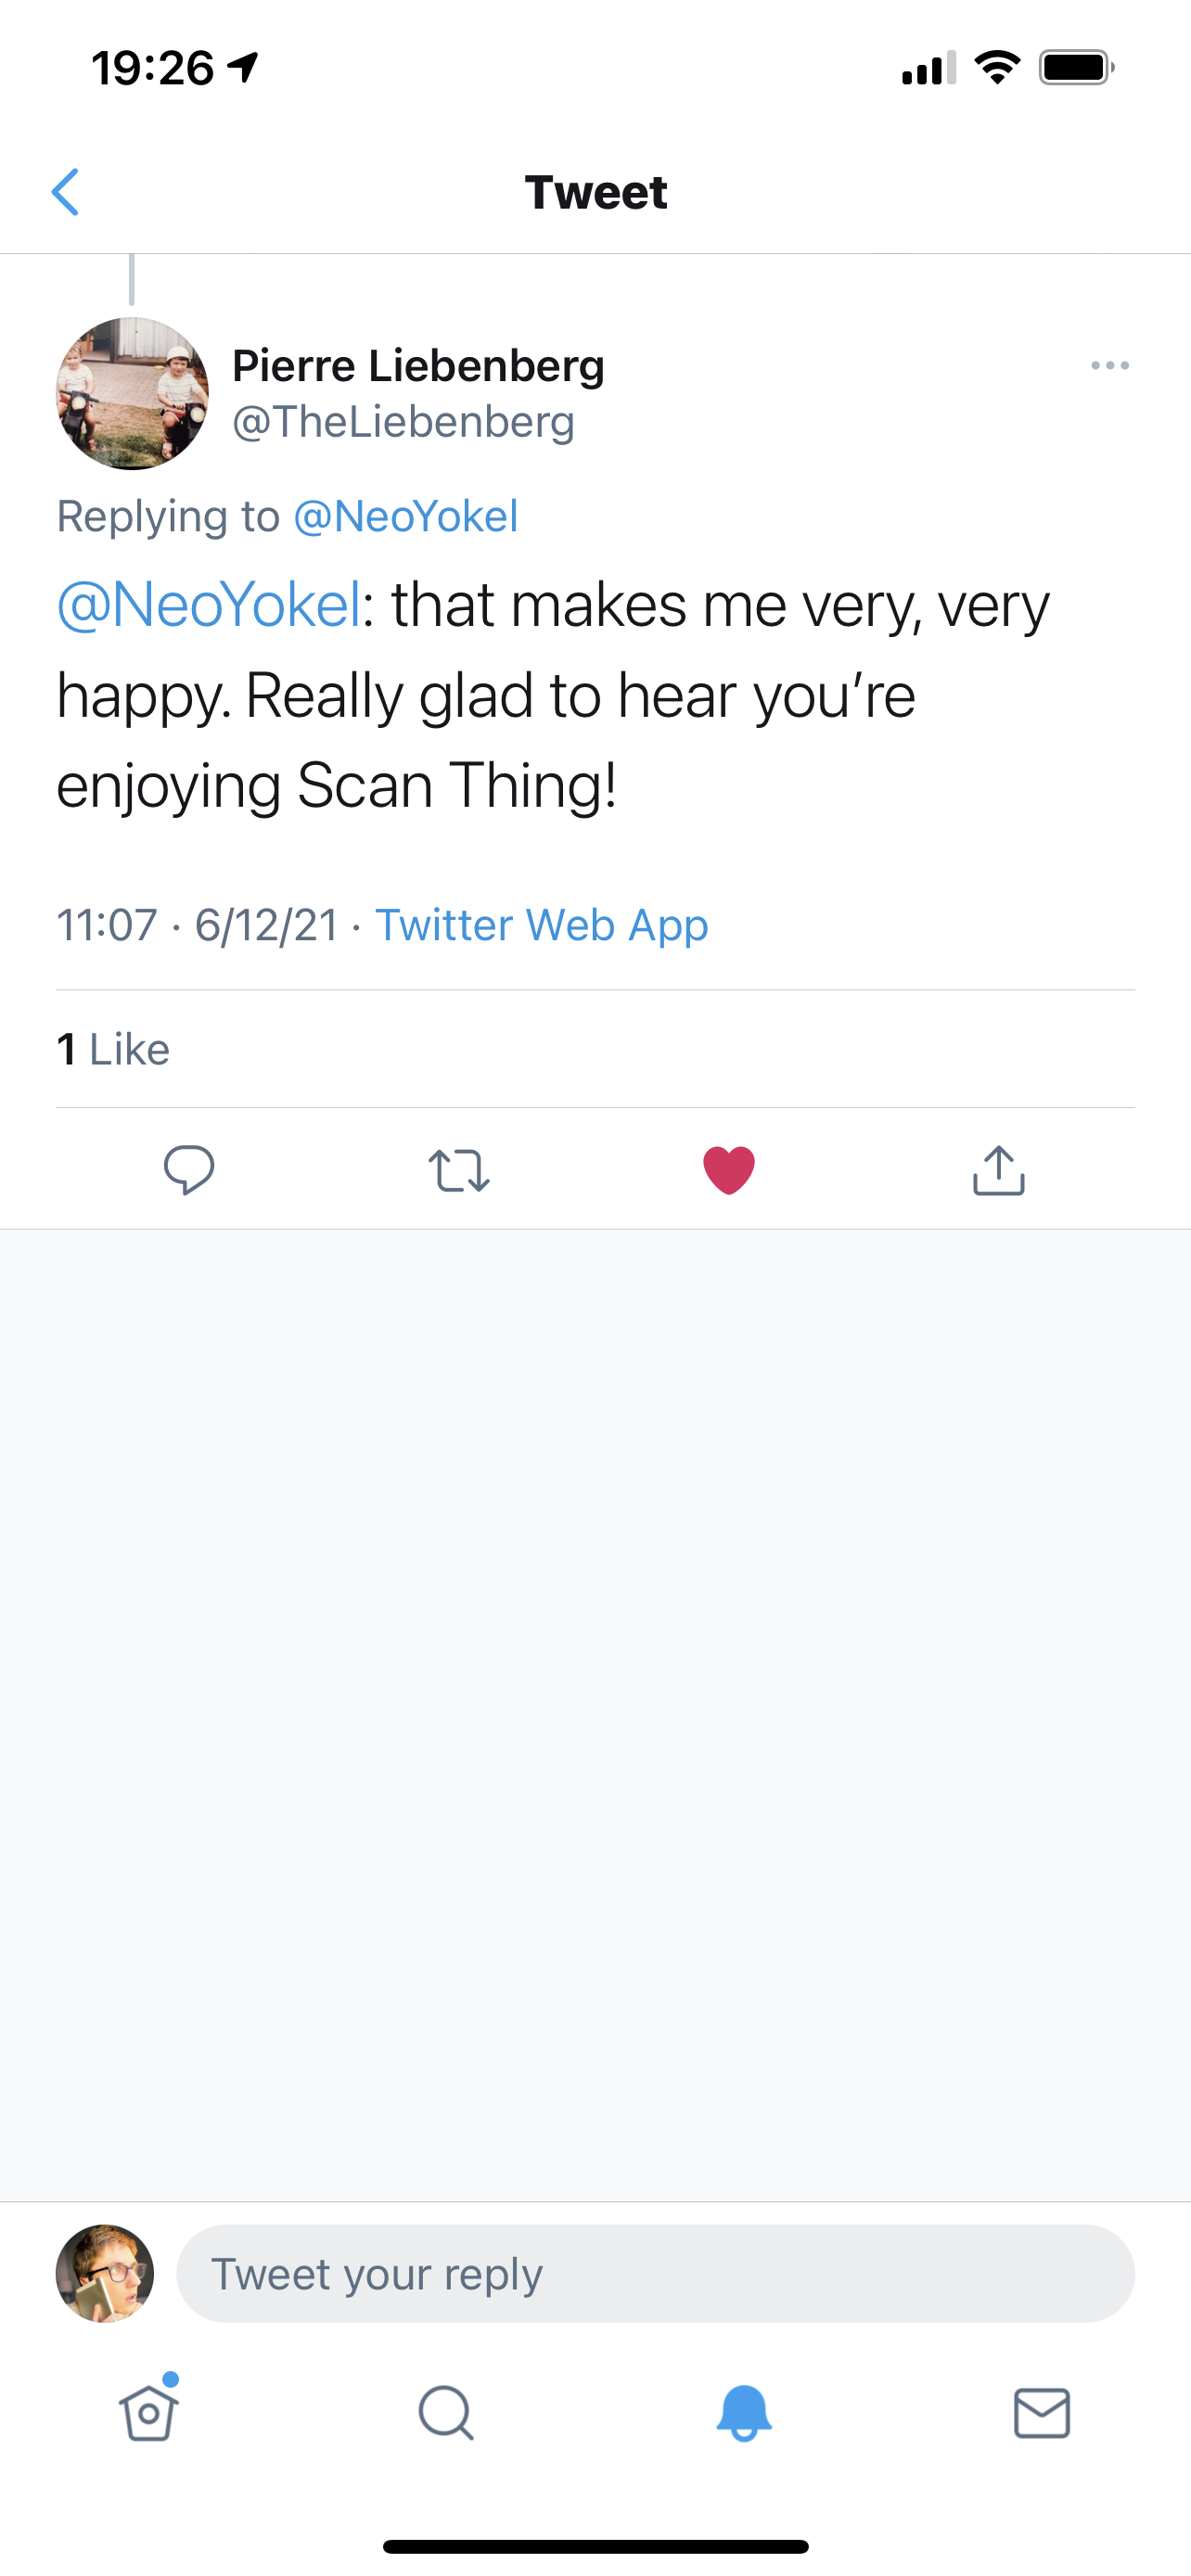This screenshot has width=1191, height=2576.
Task: Tap the @TheLiebenberg handle
Action: tap(404, 422)
